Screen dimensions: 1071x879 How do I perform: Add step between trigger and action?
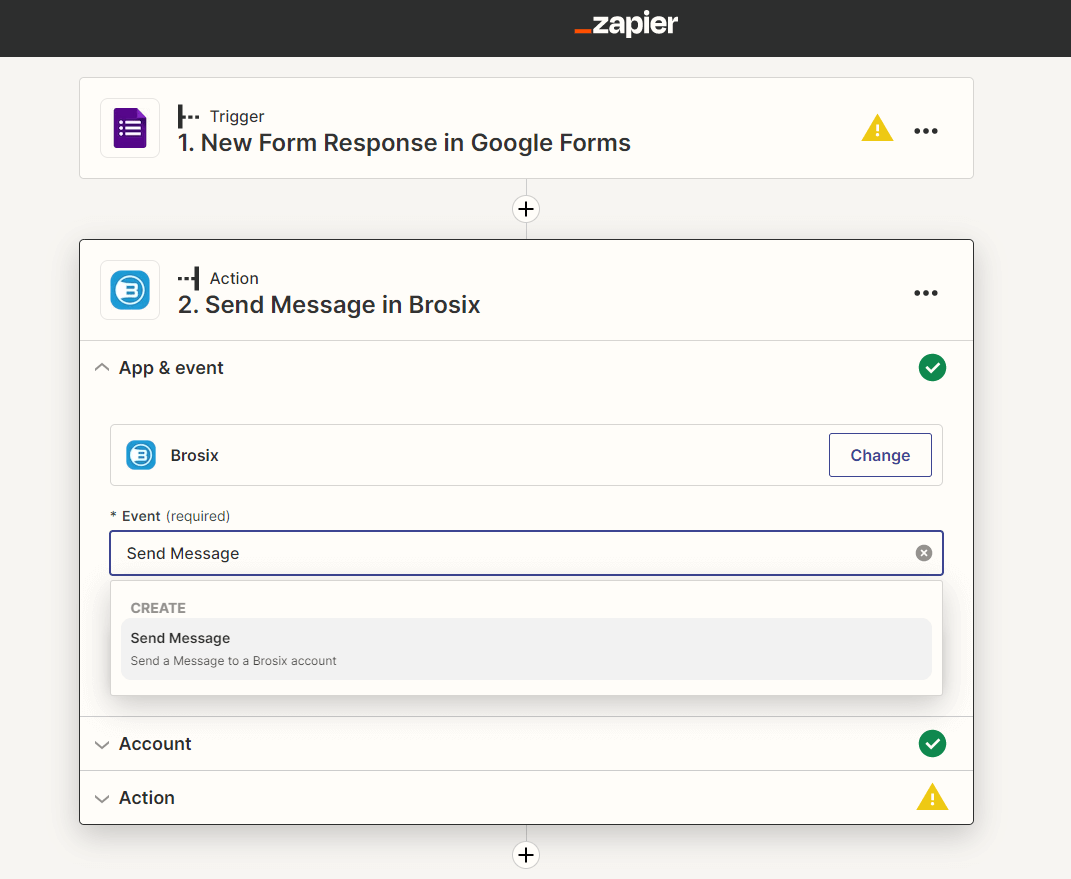pos(526,209)
